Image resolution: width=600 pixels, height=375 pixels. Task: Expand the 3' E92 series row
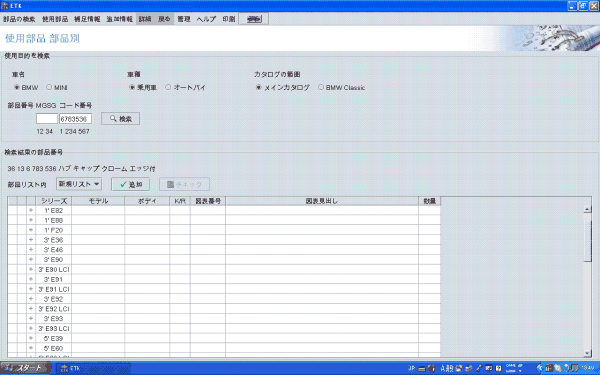tap(31, 299)
